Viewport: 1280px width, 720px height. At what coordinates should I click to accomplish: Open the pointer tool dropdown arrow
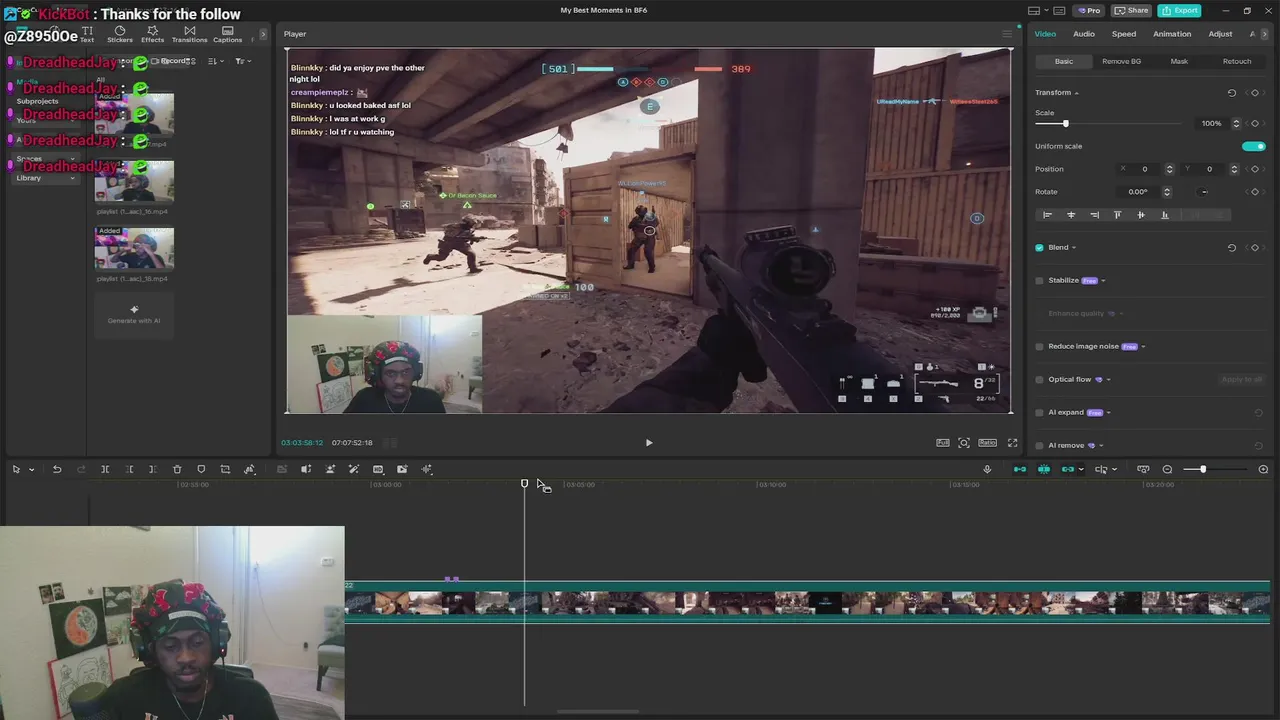(x=31, y=469)
